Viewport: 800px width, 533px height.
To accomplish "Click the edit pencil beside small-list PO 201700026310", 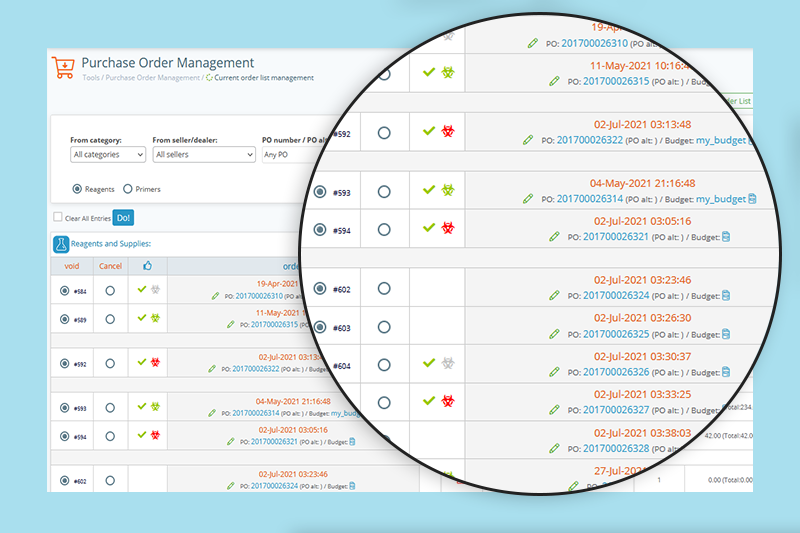I will point(215,296).
